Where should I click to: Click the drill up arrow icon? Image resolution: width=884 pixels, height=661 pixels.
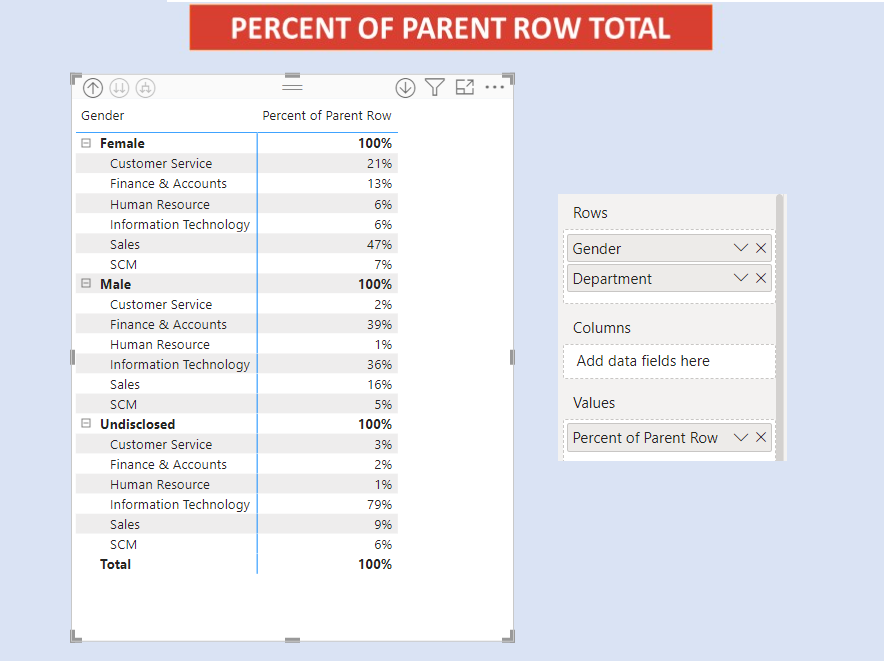click(x=93, y=88)
